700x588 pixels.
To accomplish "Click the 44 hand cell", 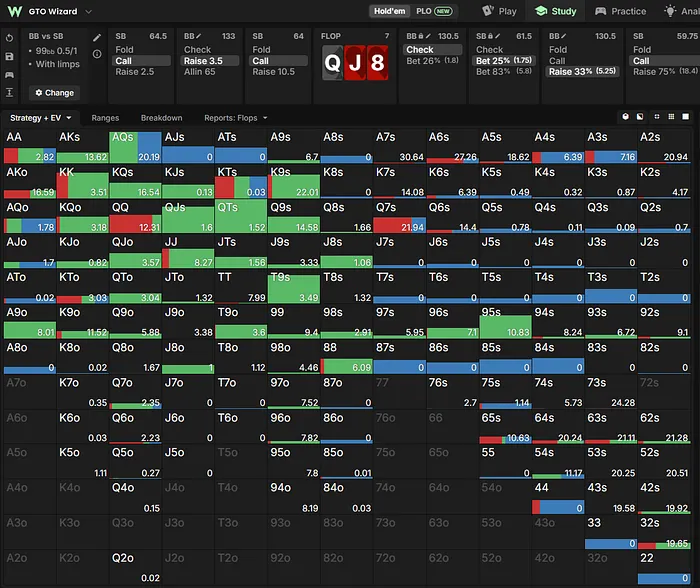I will (x=558, y=498).
